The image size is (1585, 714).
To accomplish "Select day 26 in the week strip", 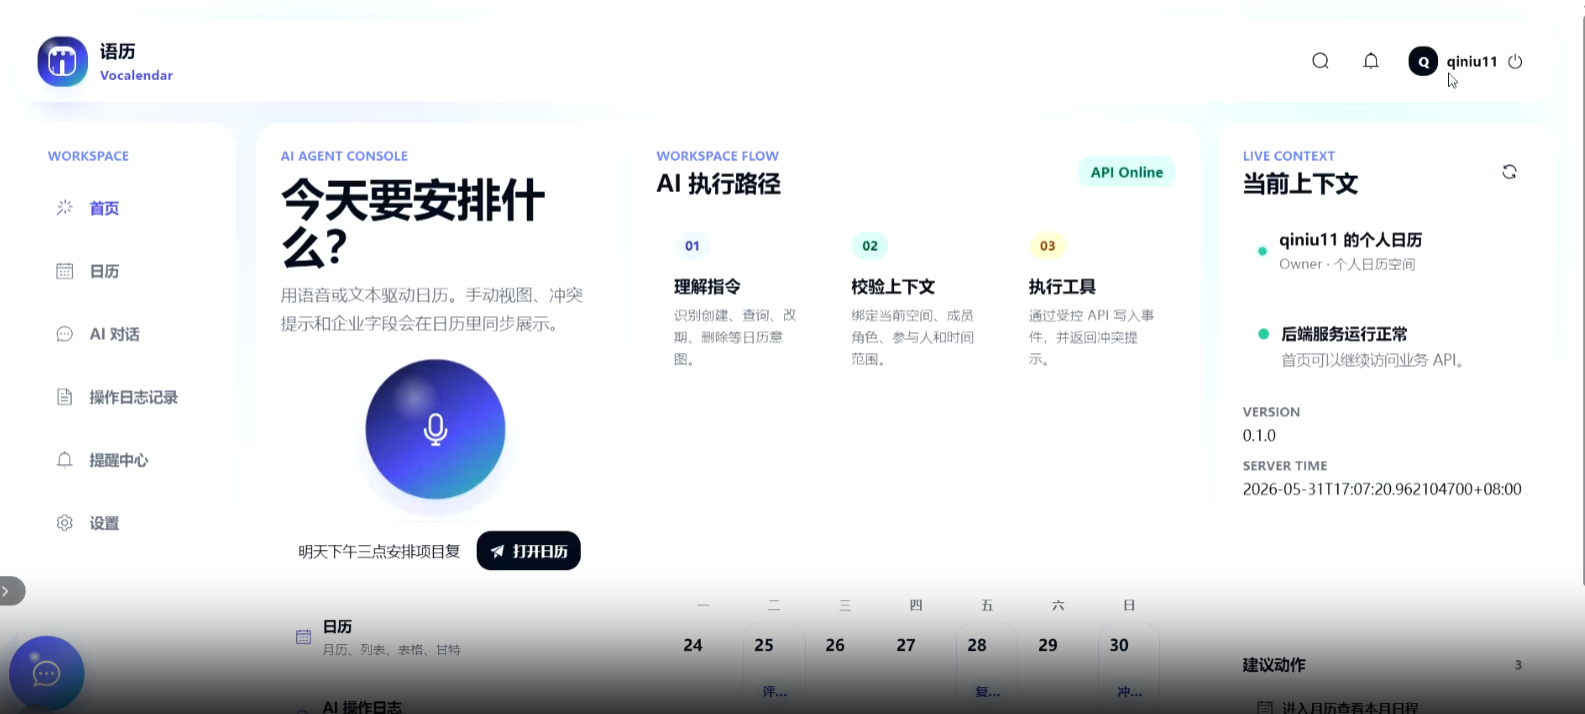I will [x=835, y=646].
